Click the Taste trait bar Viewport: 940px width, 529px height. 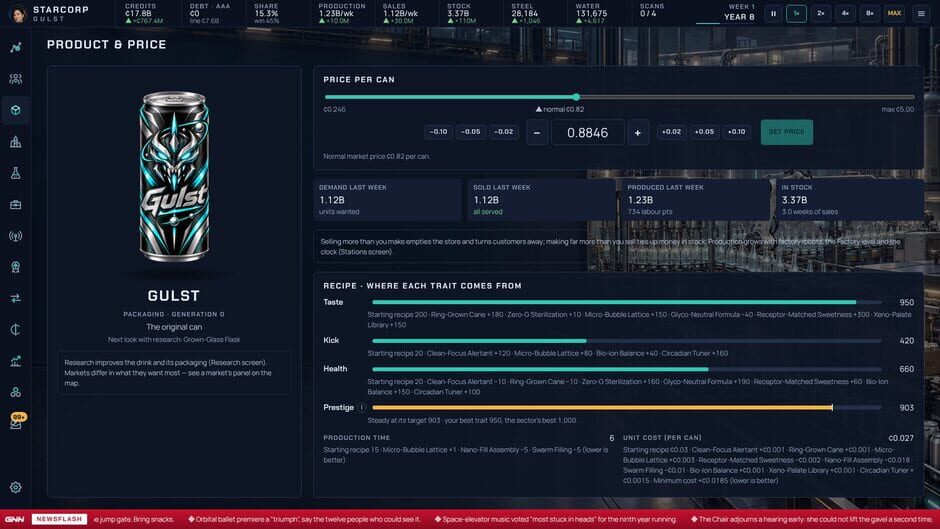626,302
